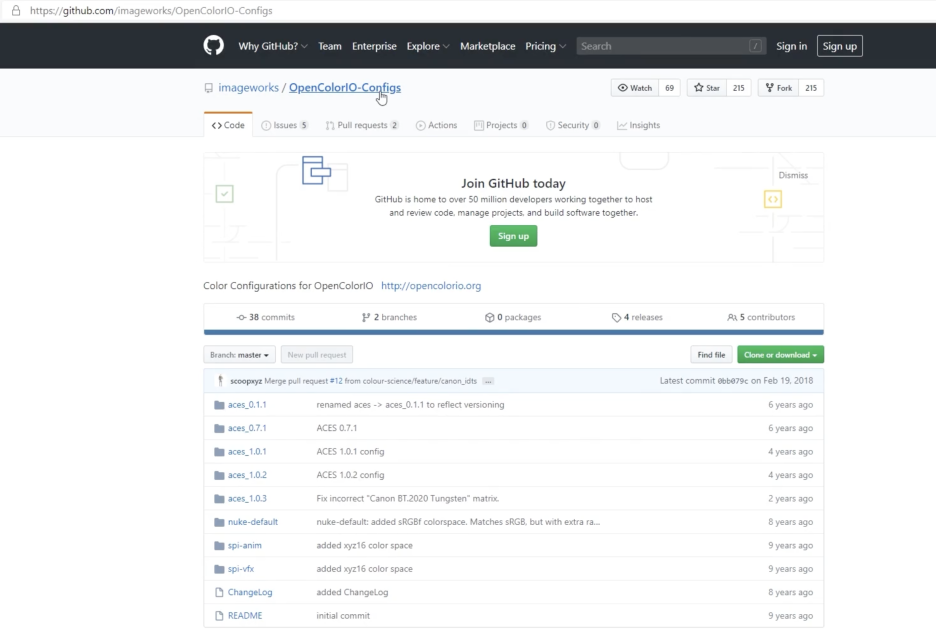Image resolution: width=936 pixels, height=635 pixels.
Task: Star the repository
Action: (707, 88)
